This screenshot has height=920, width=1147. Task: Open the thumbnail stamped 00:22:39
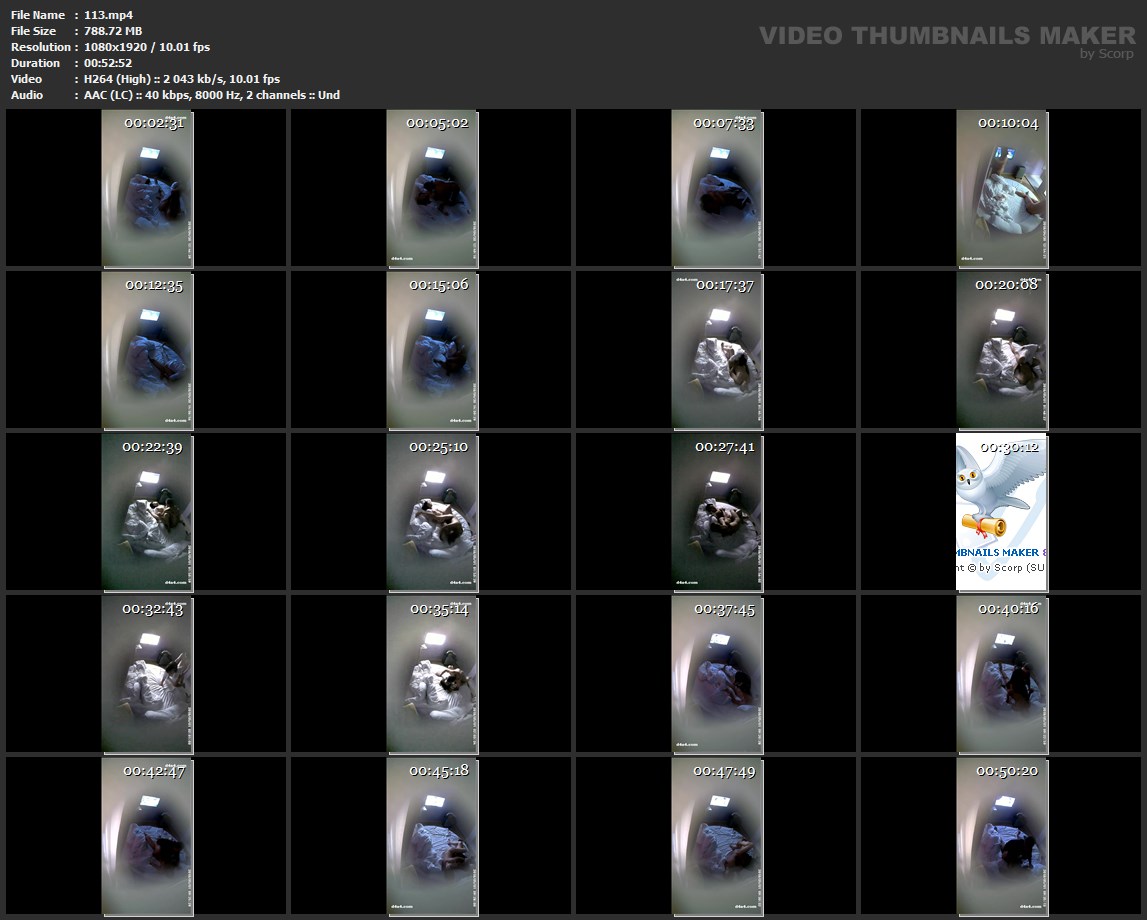tap(147, 512)
